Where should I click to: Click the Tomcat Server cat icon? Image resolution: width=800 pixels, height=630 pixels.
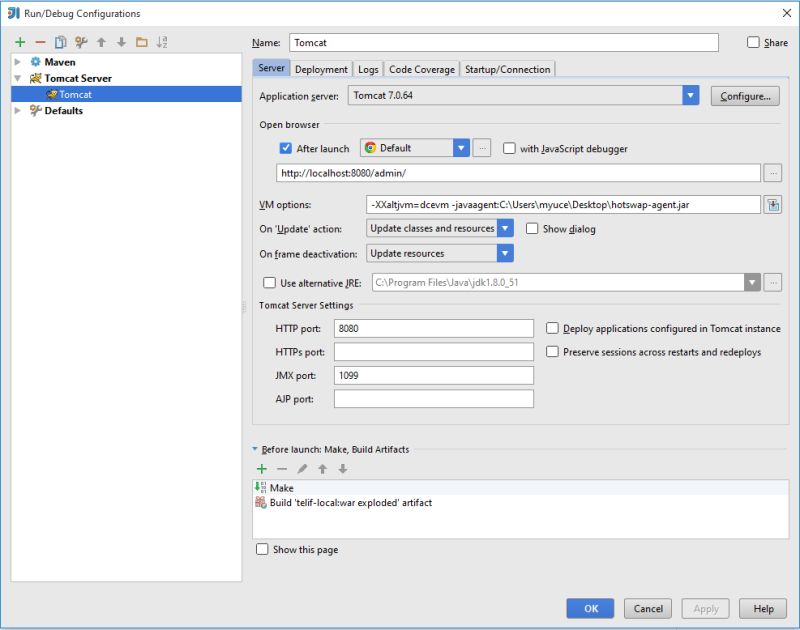point(35,78)
